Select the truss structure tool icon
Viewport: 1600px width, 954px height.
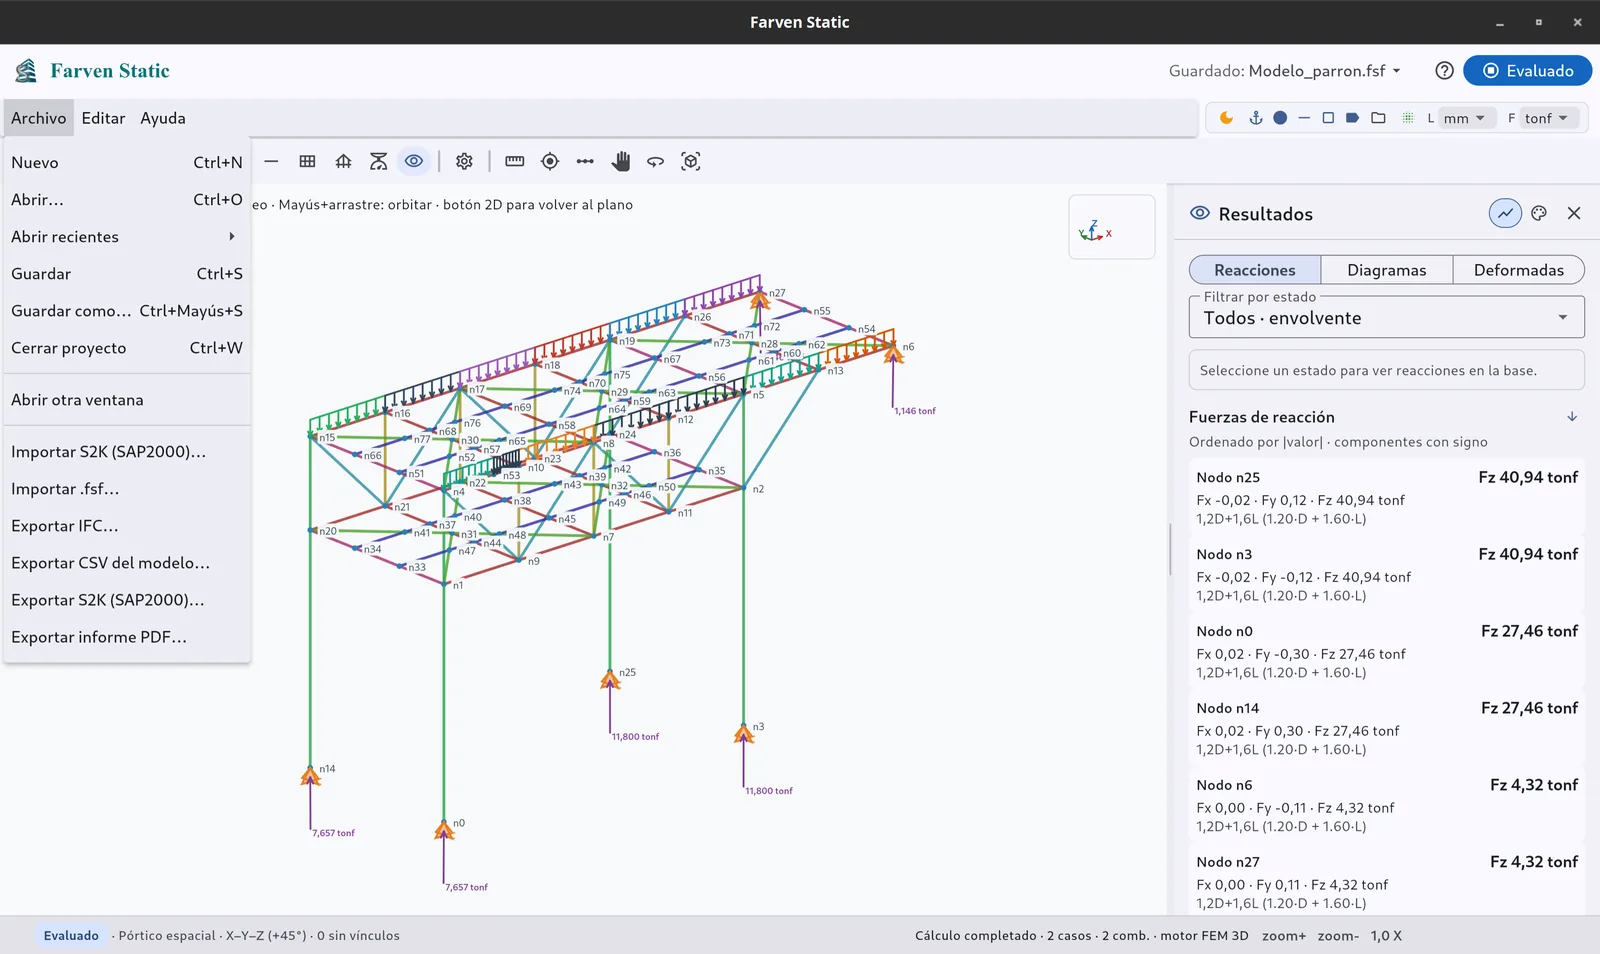(x=343, y=161)
